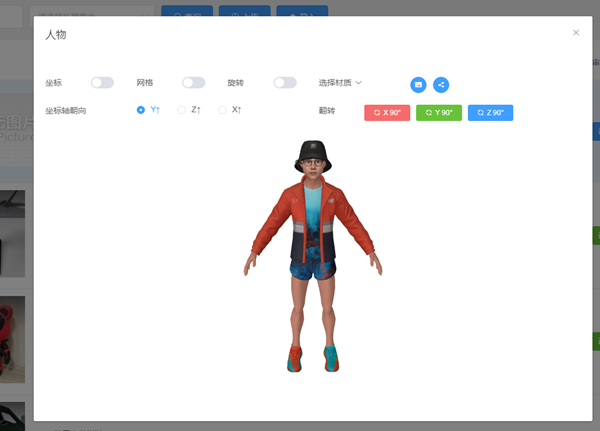Toggle the 坐标 switch on

102,83
